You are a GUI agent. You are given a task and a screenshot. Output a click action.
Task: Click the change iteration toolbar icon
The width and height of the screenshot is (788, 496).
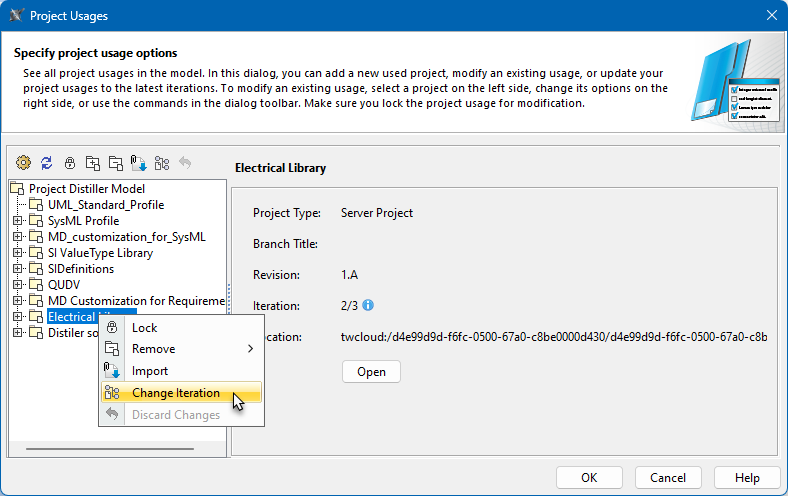coord(162,162)
